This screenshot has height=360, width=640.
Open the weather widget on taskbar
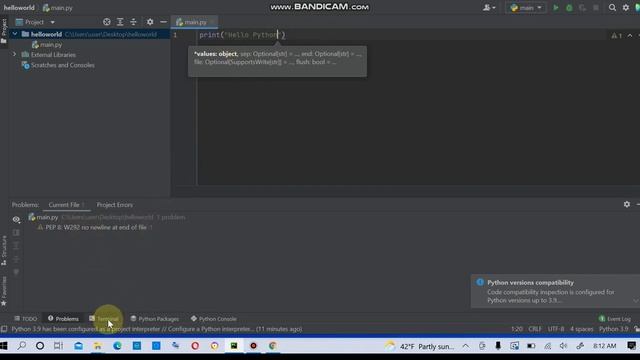coord(419,346)
